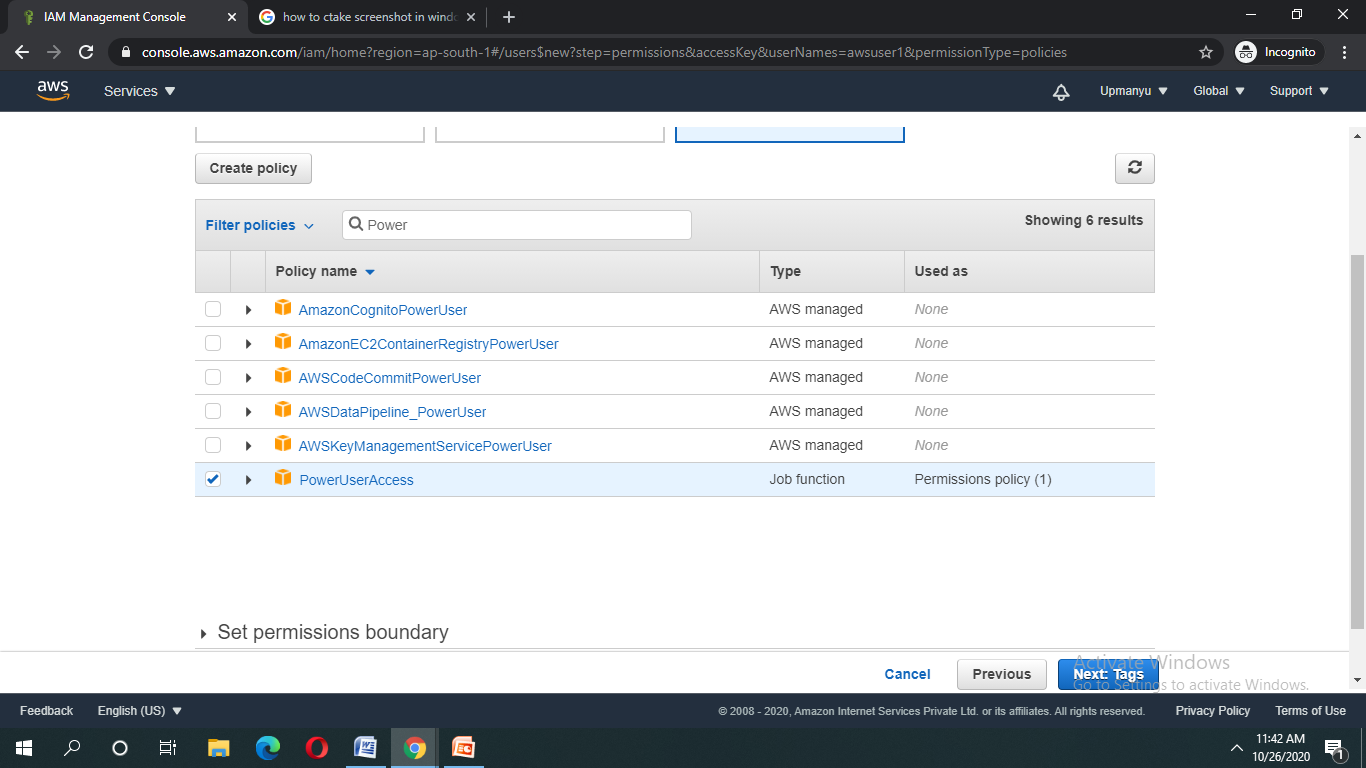Screen dimensions: 1366x768
Task: Open the Upmanyu account menu
Action: coord(1134,91)
